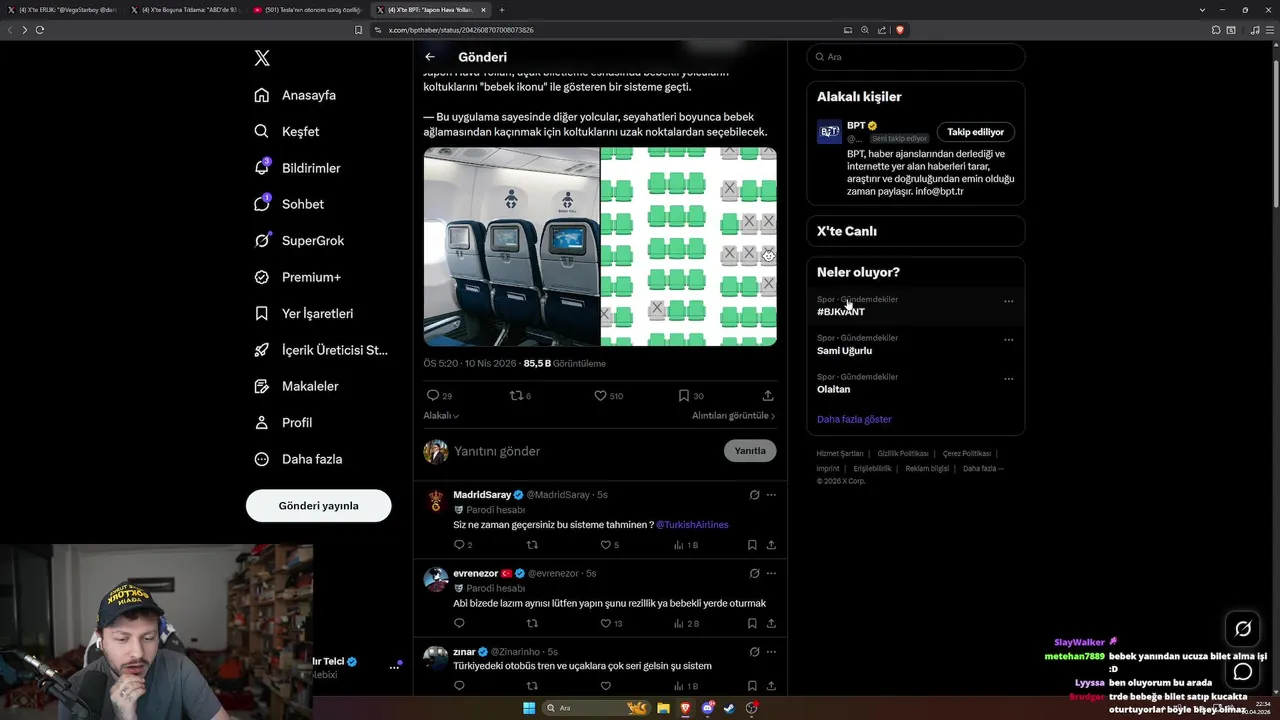Click the Yanıtla button
Viewport: 1280px width, 720px height.
pos(750,451)
